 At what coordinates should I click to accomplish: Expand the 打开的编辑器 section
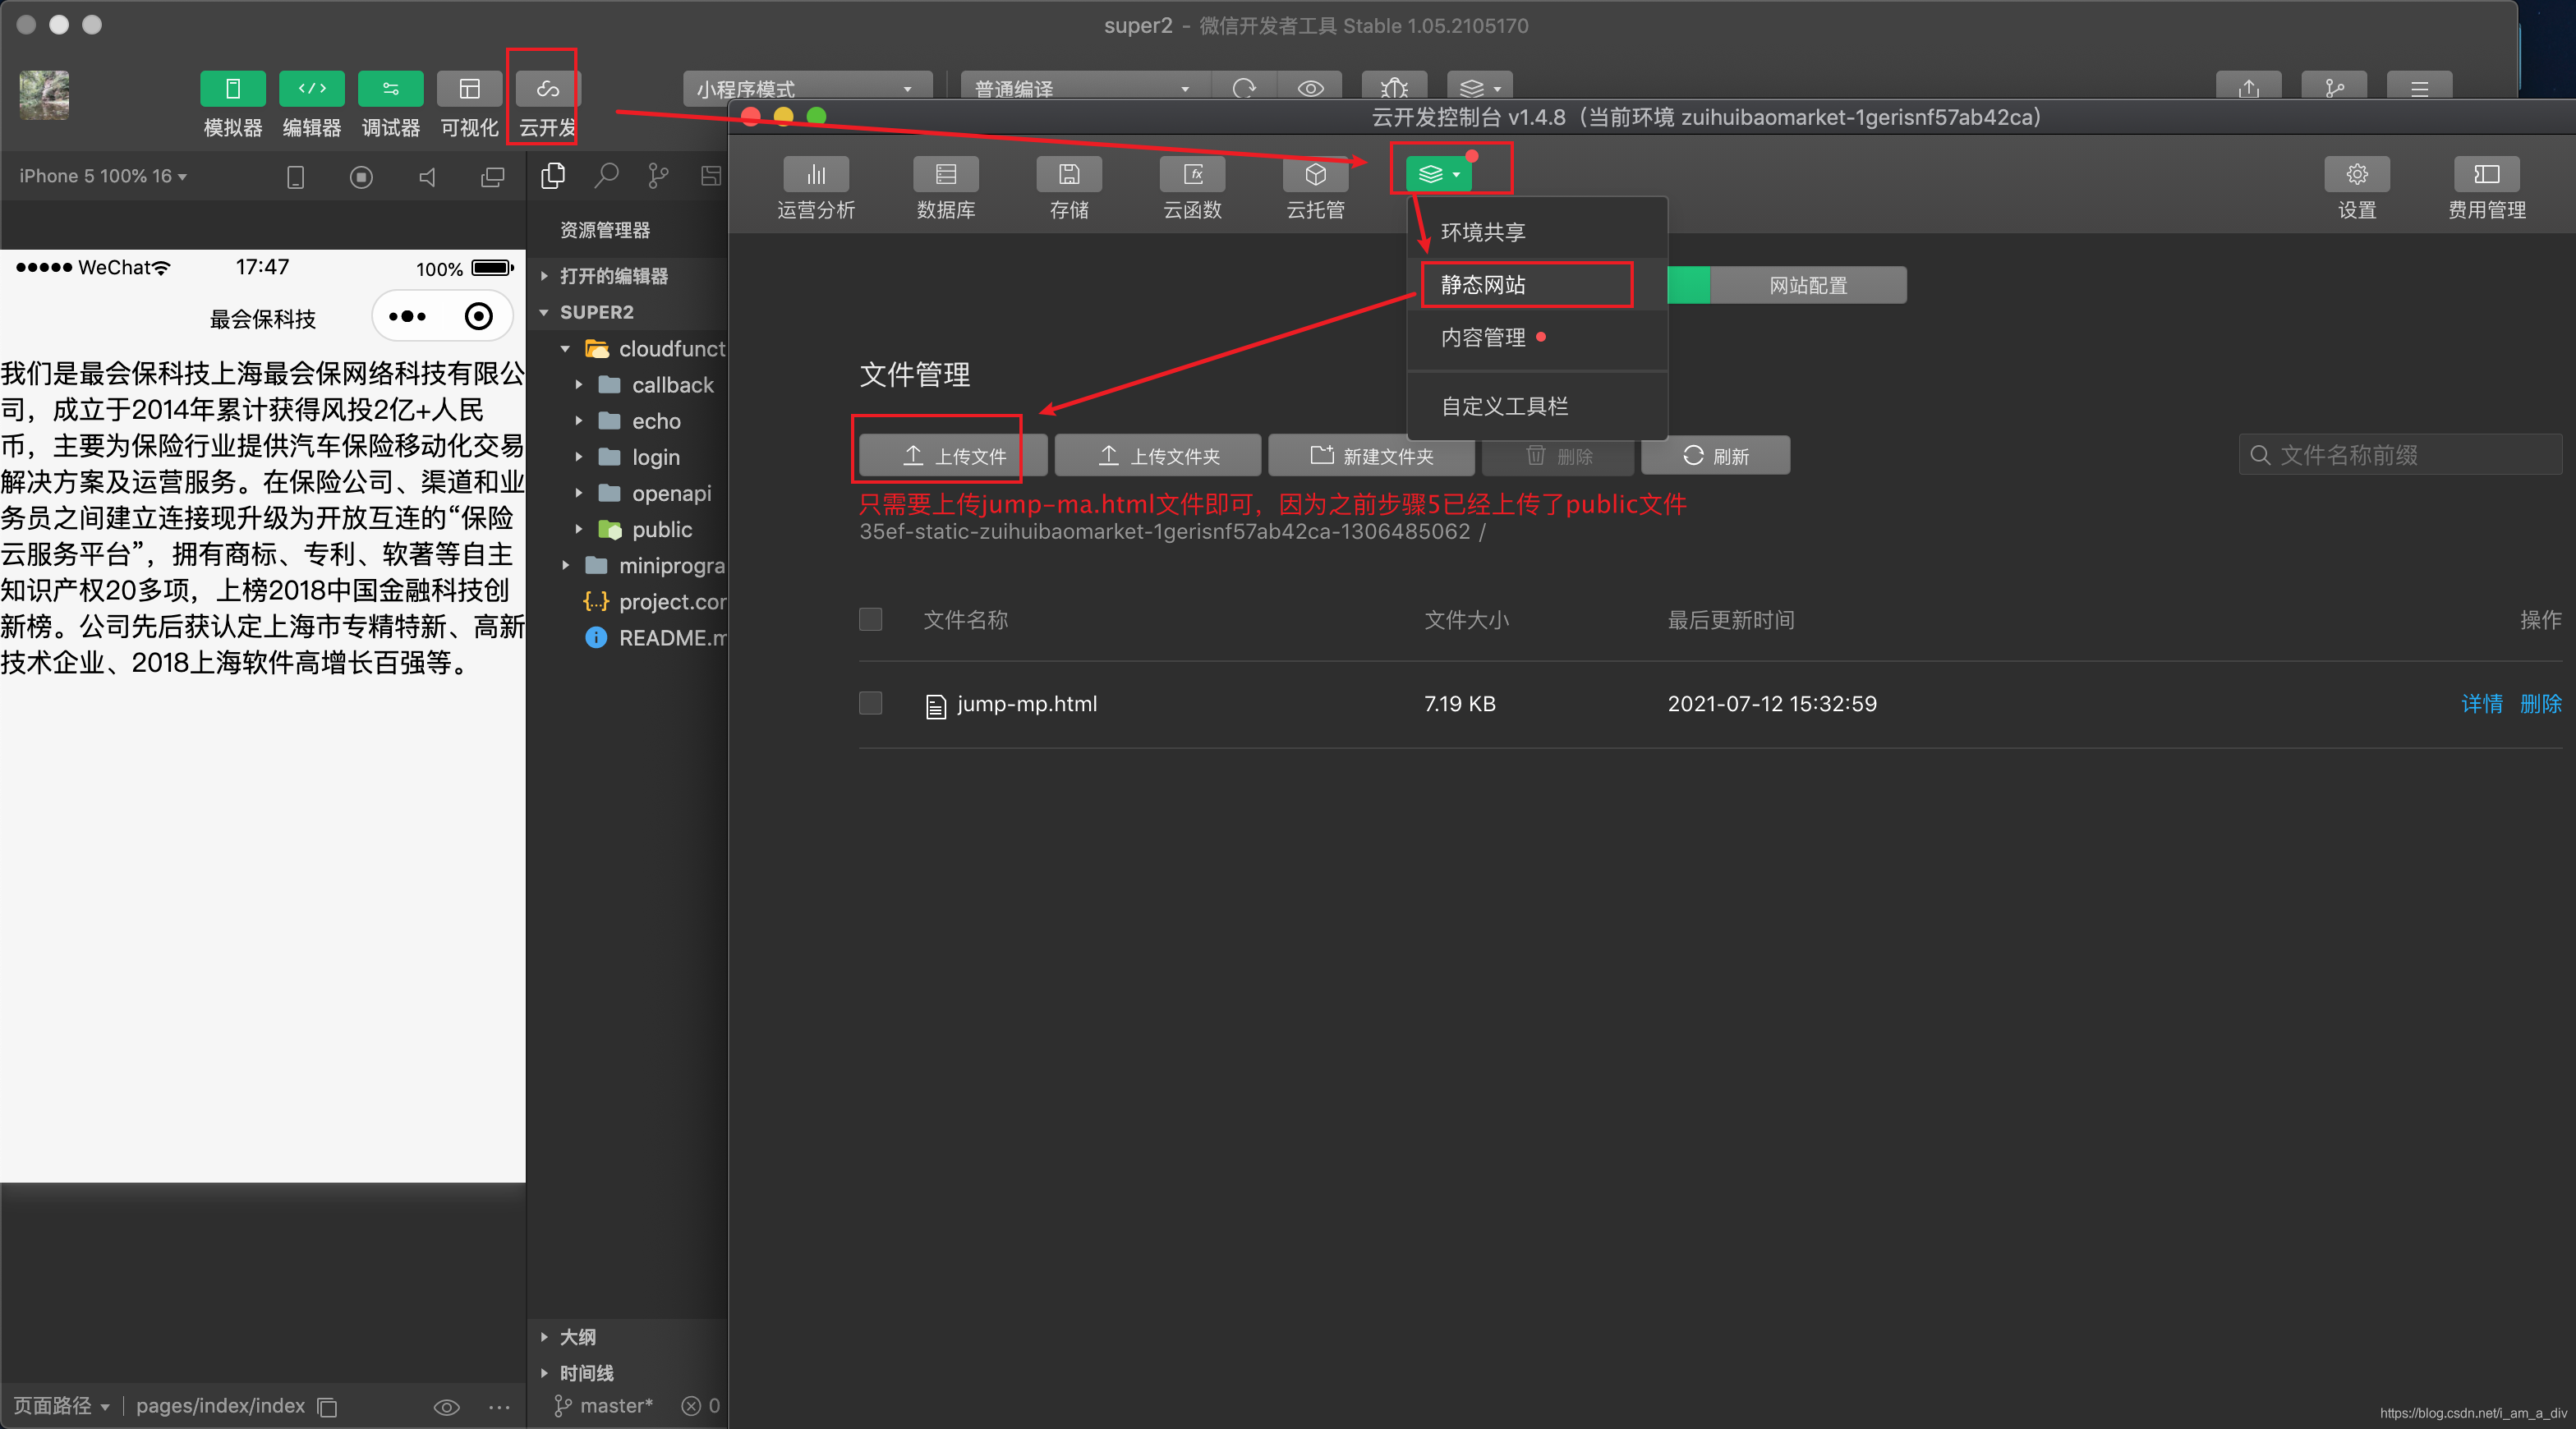pyautogui.click(x=628, y=276)
